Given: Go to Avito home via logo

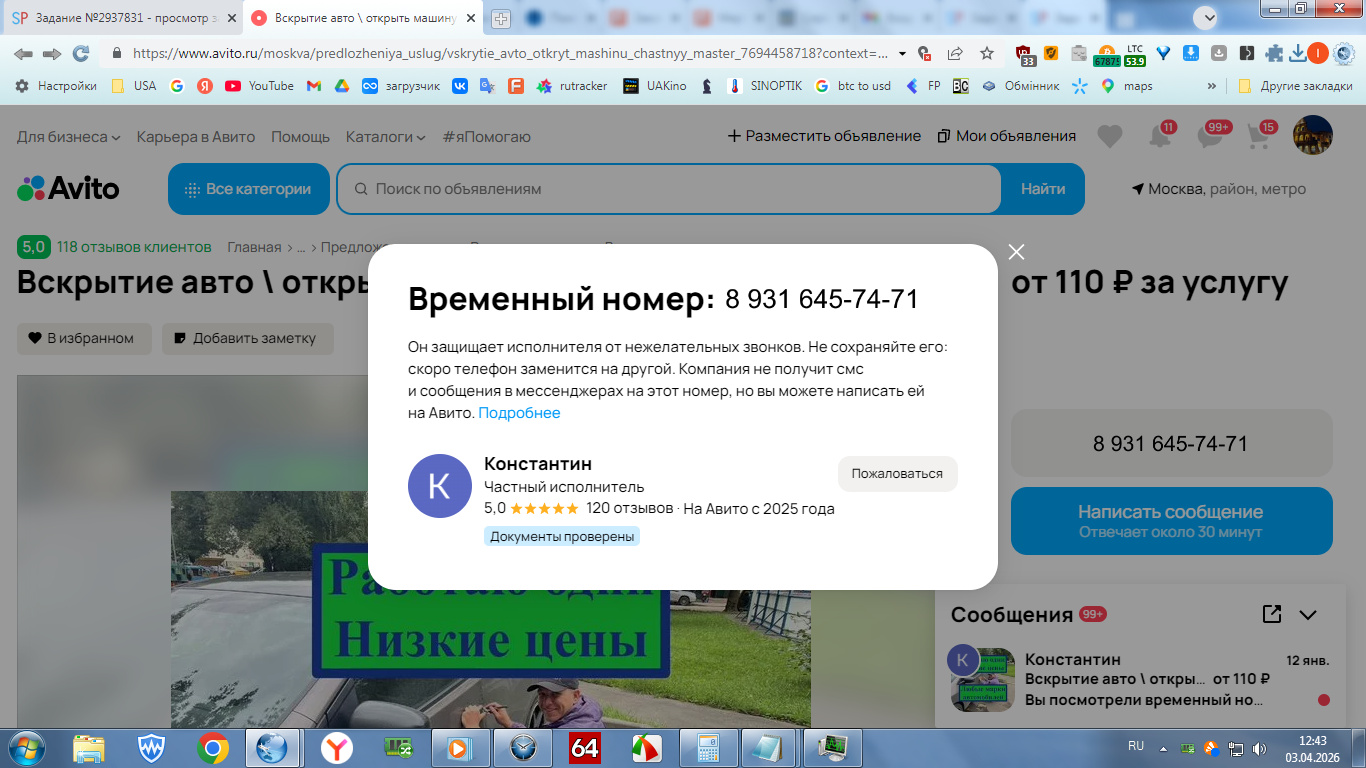Looking at the screenshot, I should pos(68,189).
